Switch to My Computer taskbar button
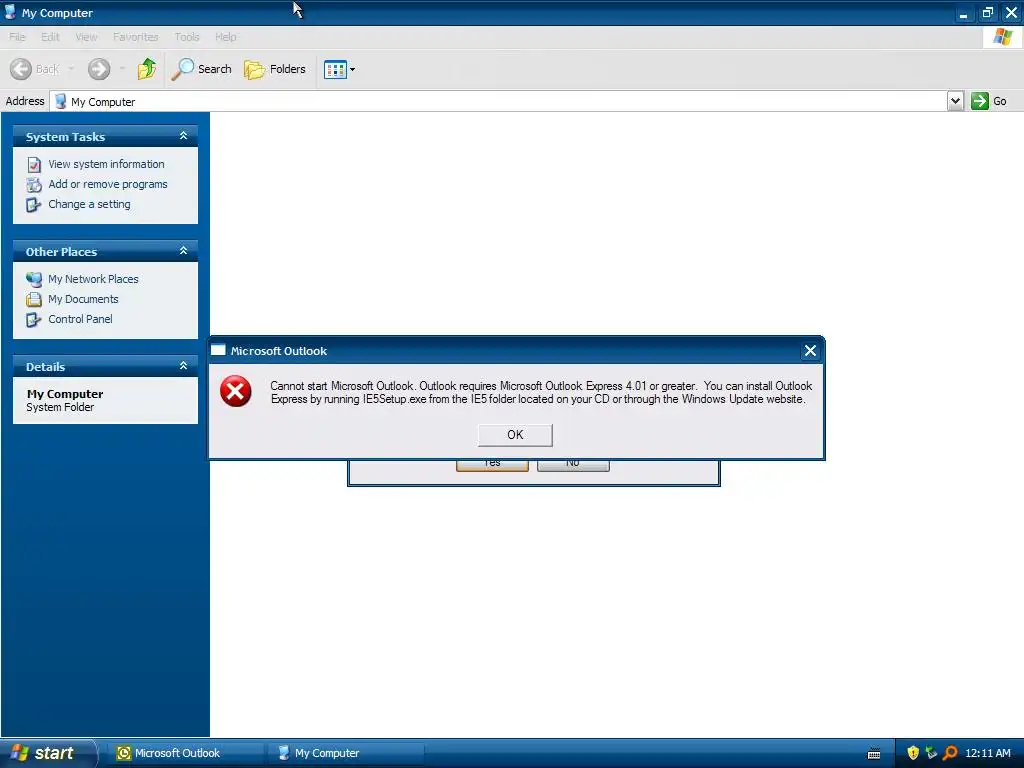Image resolution: width=1024 pixels, height=768 pixels. 346,753
